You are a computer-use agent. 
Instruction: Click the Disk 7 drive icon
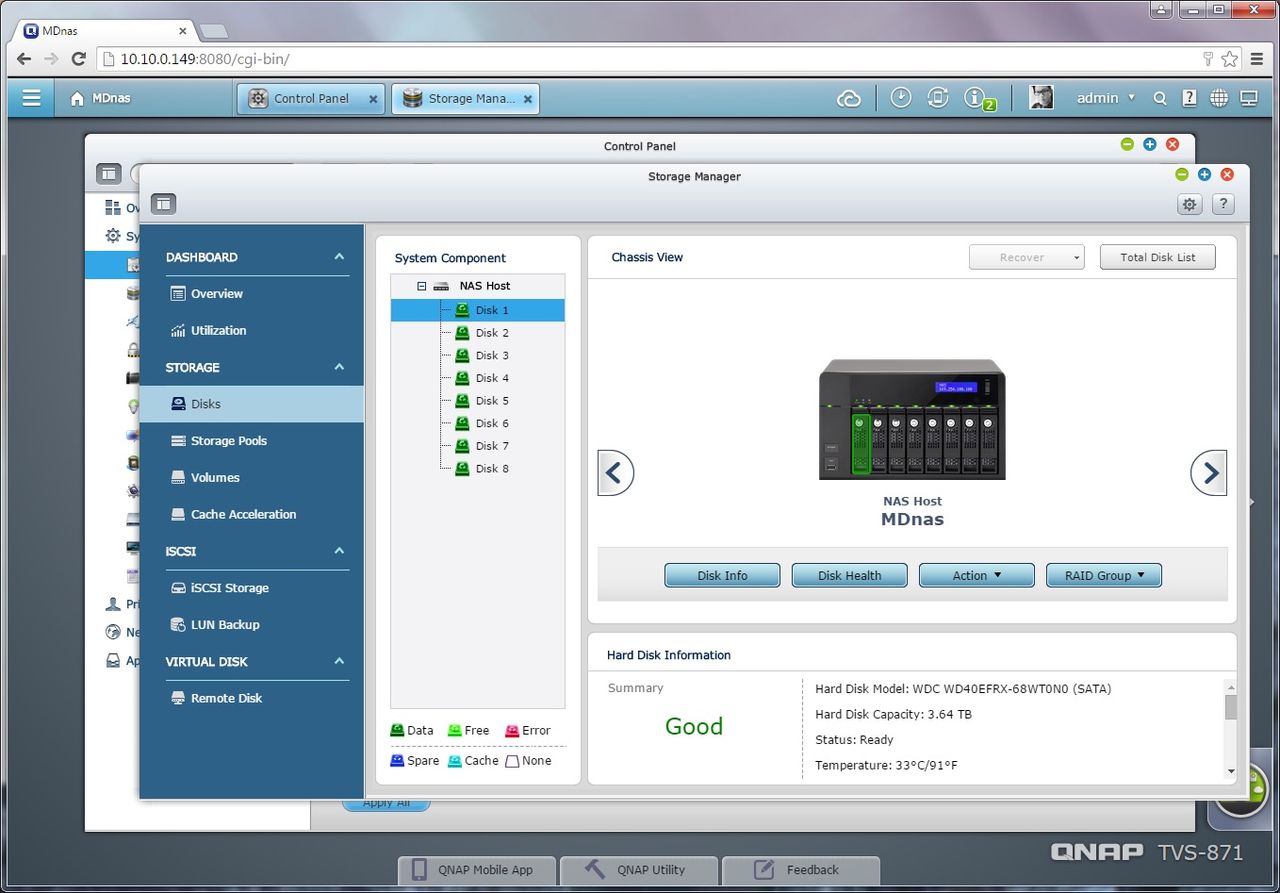click(x=462, y=446)
